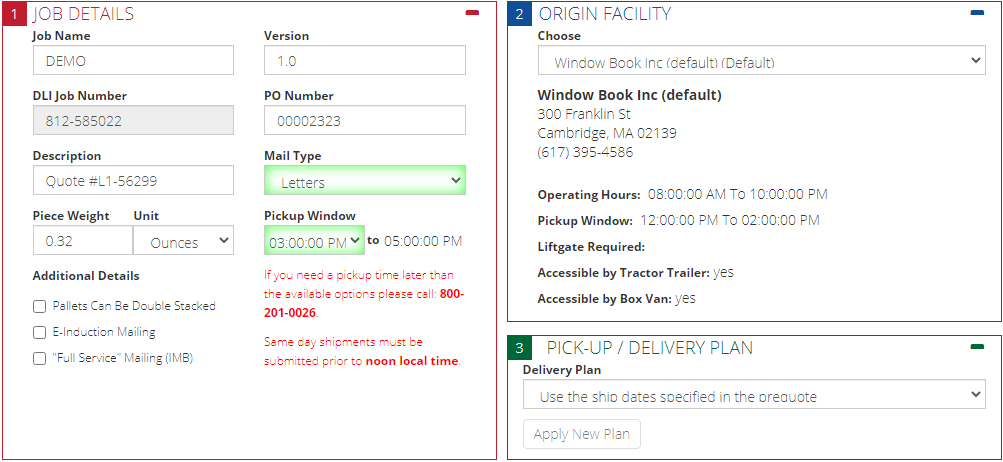Viewport: 1003px width, 462px height.
Task: Collapse the Job Details panel via its minus icon
Action: (472, 12)
